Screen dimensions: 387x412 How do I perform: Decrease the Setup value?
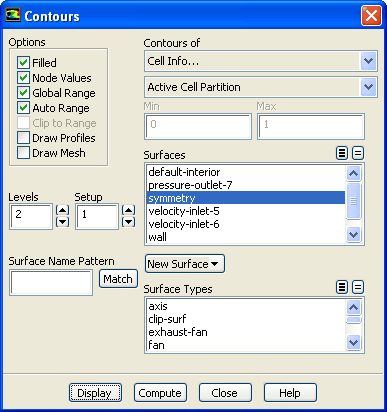point(128,222)
